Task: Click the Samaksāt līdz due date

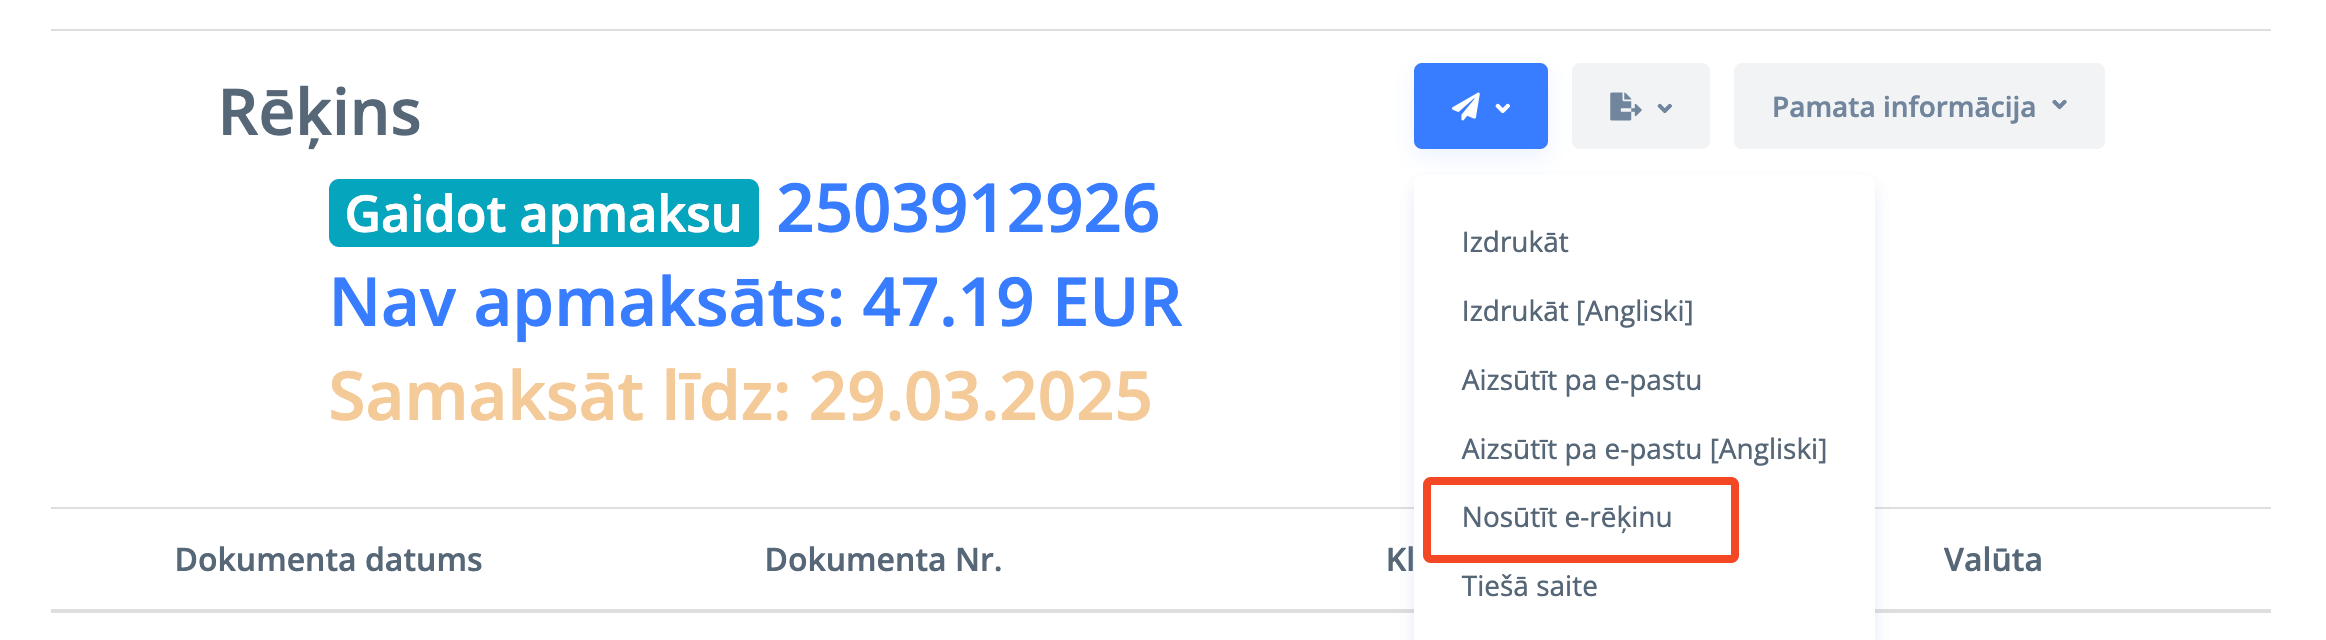Action: tap(740, 396)
